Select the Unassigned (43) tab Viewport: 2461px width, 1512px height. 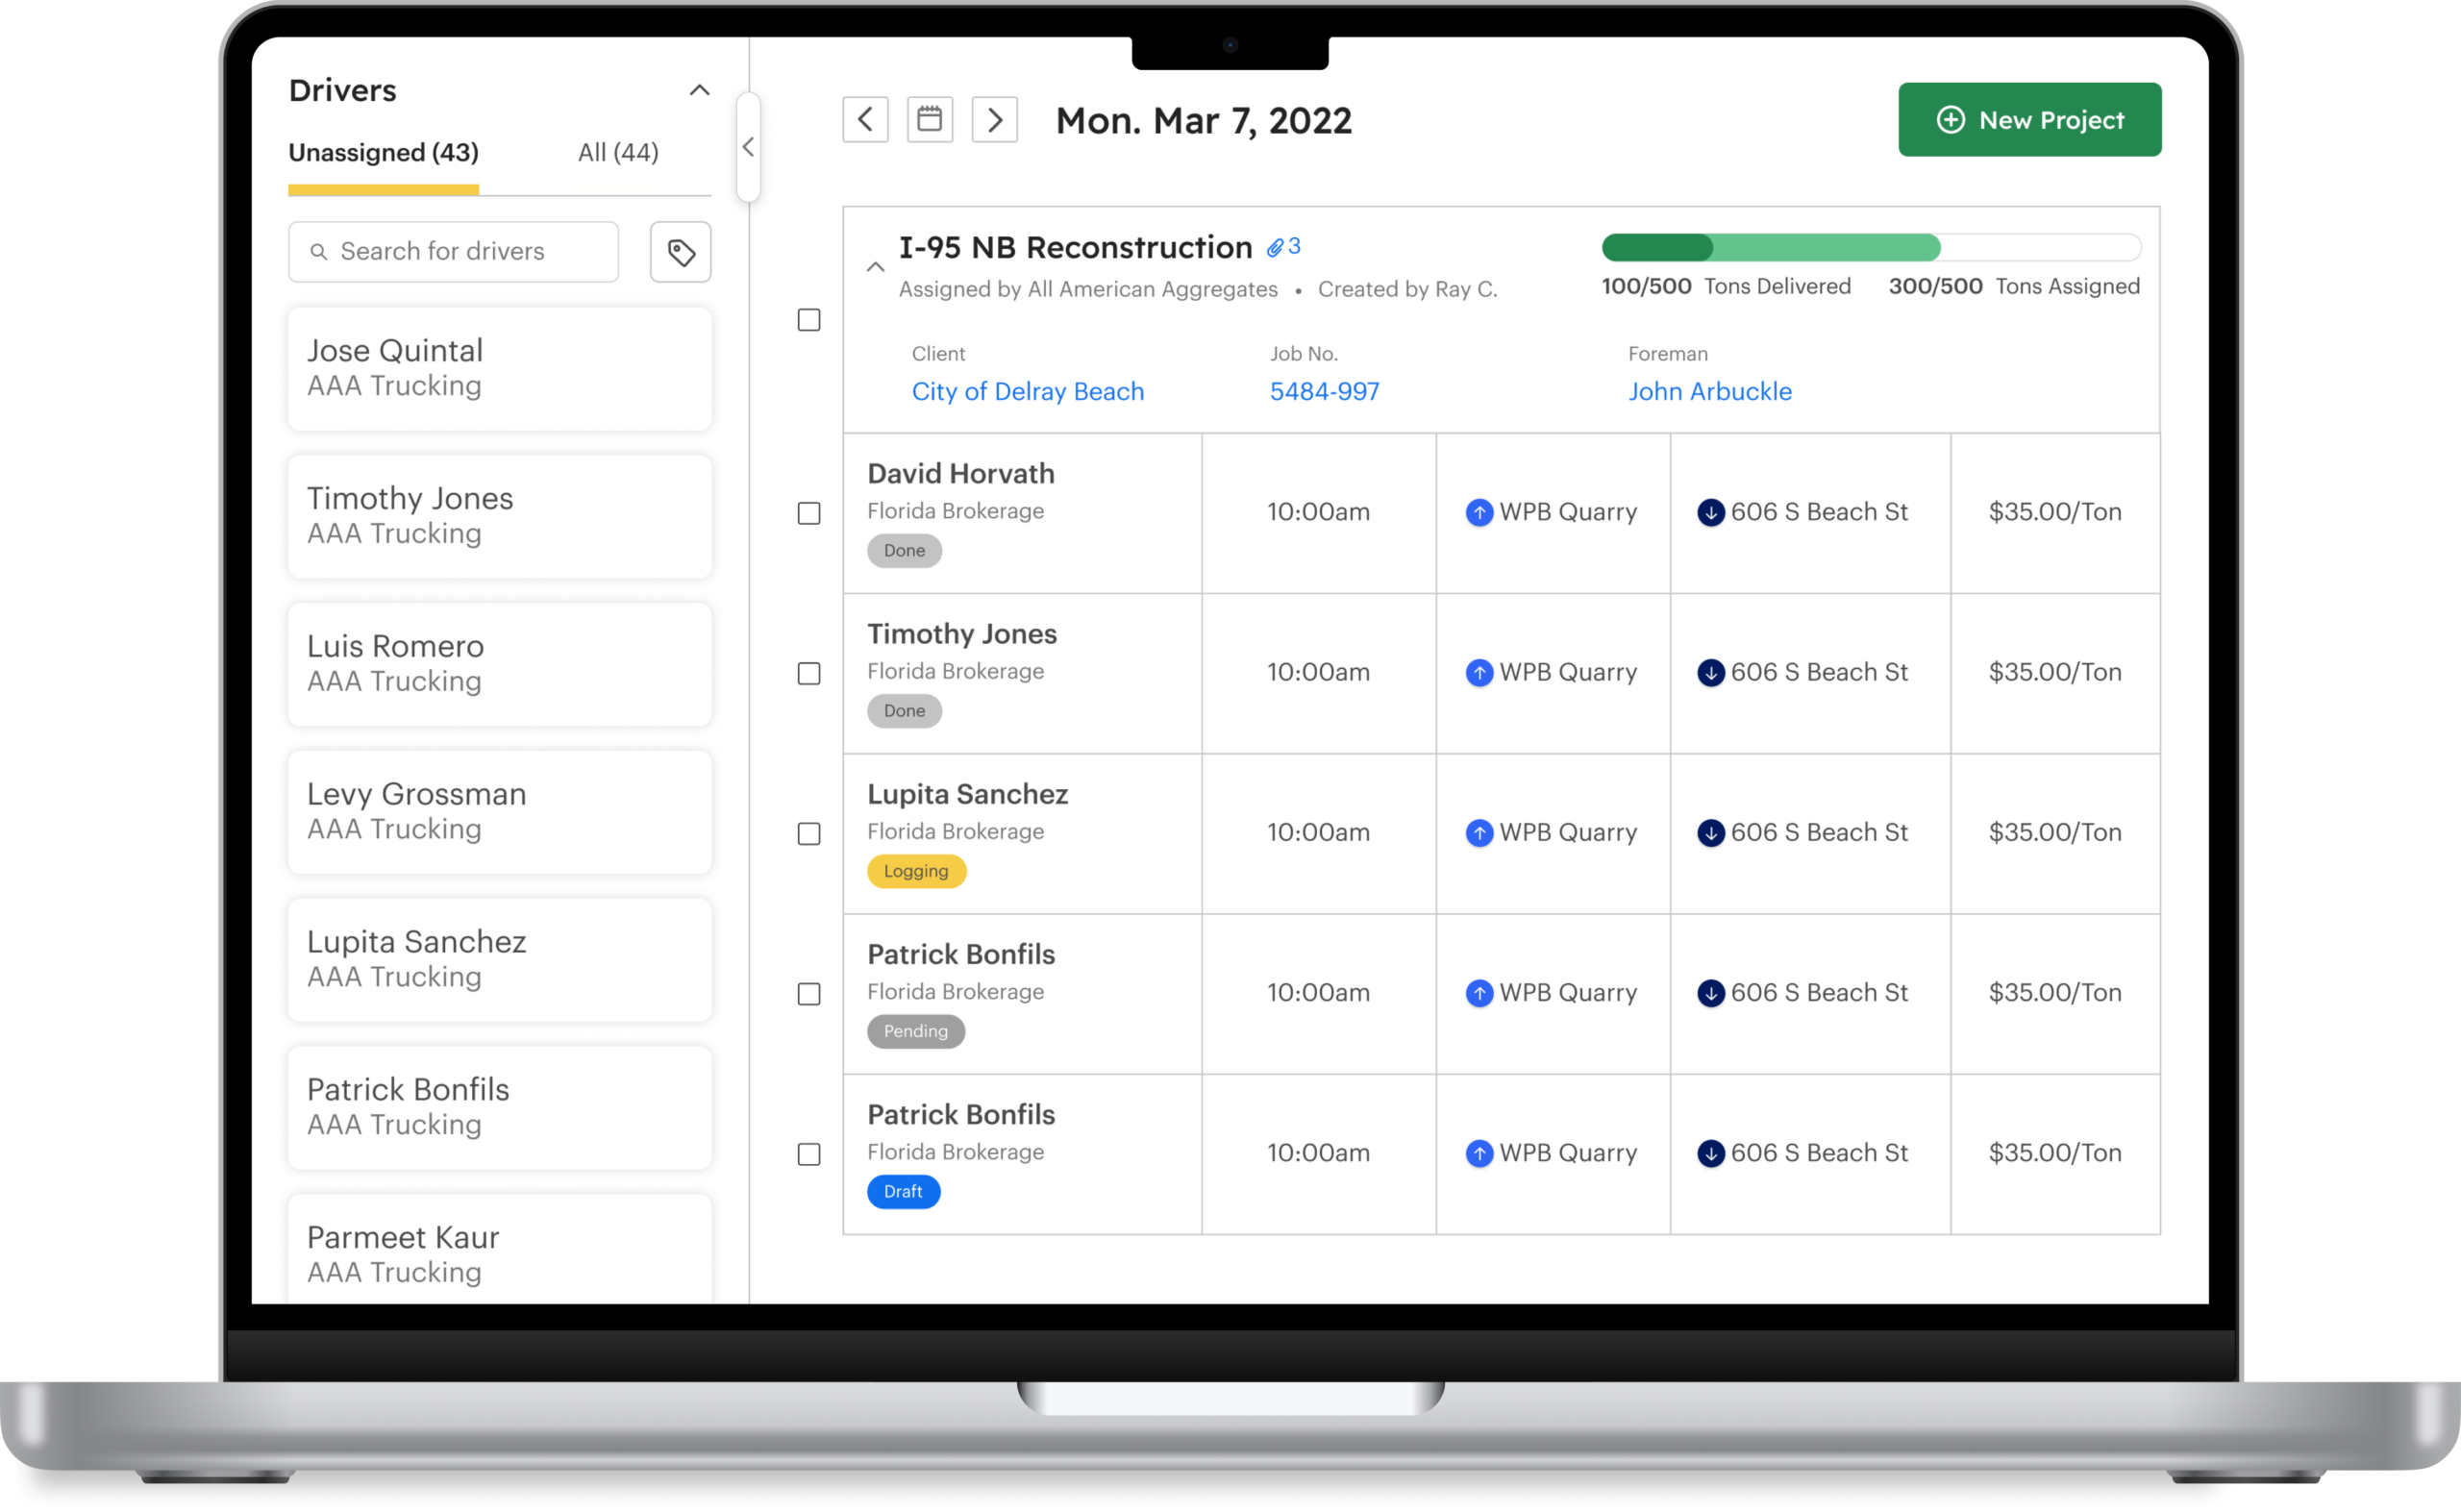click(383, 153)
